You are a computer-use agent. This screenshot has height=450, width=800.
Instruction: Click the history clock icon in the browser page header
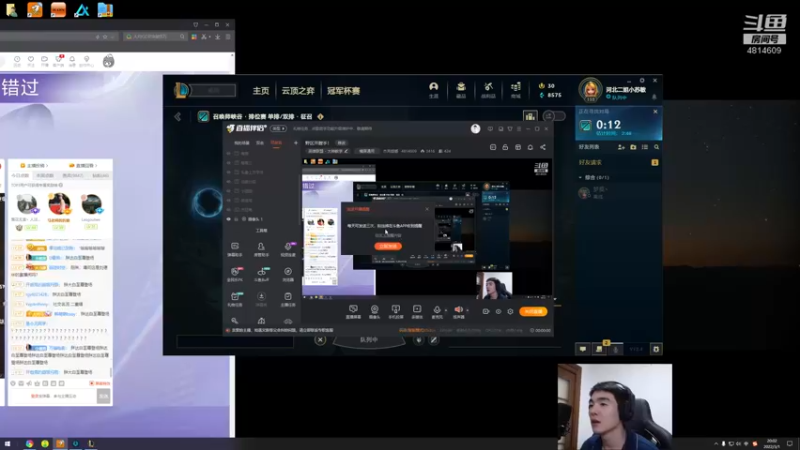[x=17, y=61]
